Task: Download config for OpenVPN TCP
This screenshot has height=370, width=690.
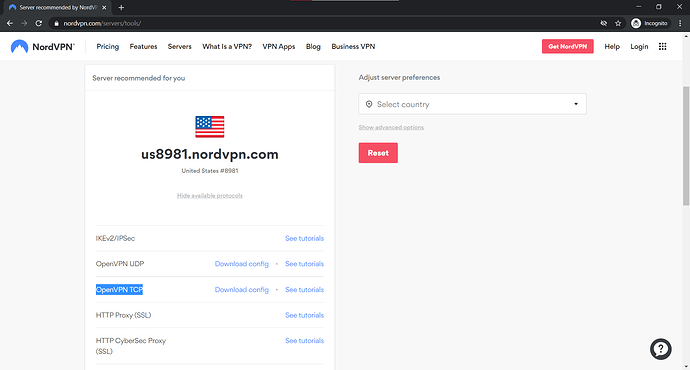Action: tap(242, 289)
